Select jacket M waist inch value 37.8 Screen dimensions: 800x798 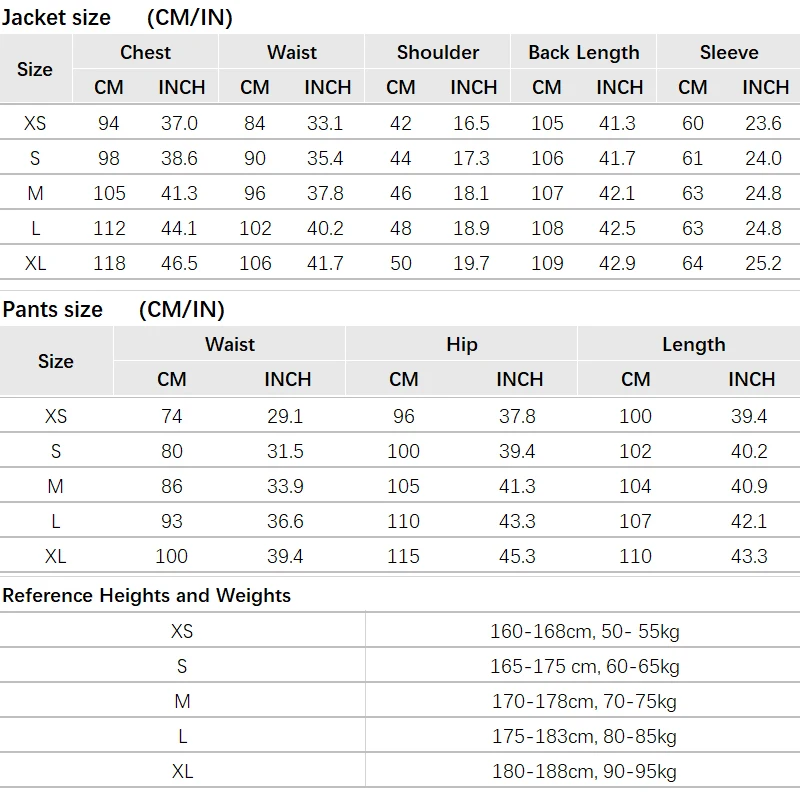tap(325, 193)
